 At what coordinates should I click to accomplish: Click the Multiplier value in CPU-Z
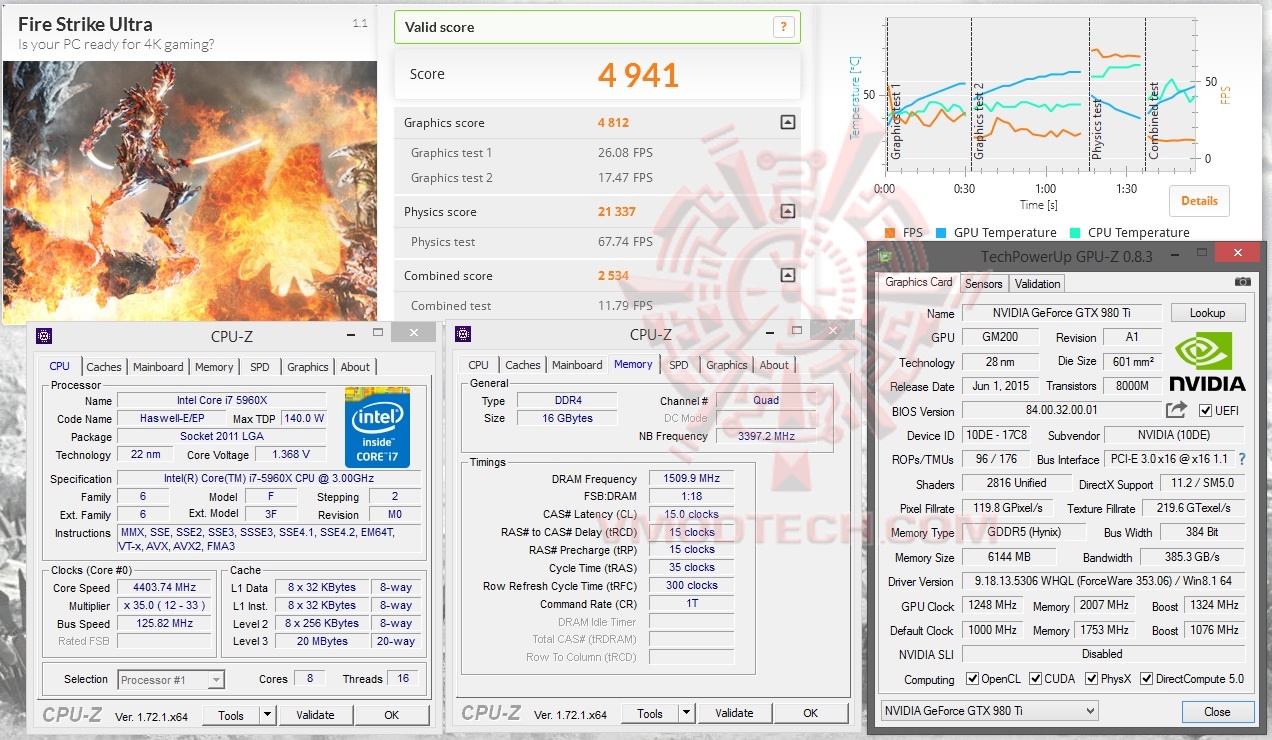[x=165, y=606]
